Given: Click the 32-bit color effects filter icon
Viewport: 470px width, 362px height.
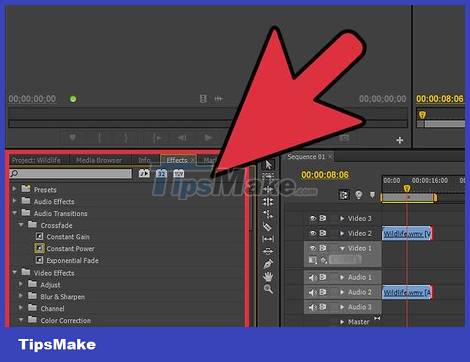Looking at the screenshot, I should (162, 173).
